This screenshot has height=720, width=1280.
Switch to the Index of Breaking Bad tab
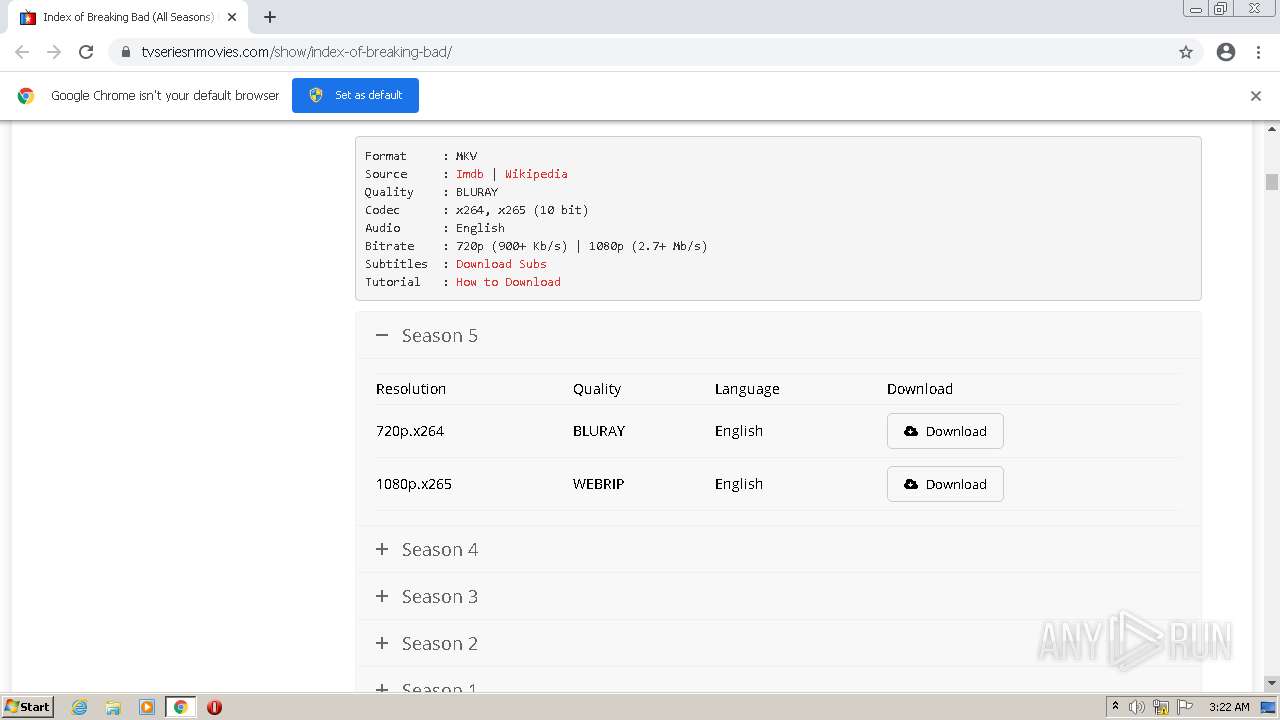[x=127, y=17]
